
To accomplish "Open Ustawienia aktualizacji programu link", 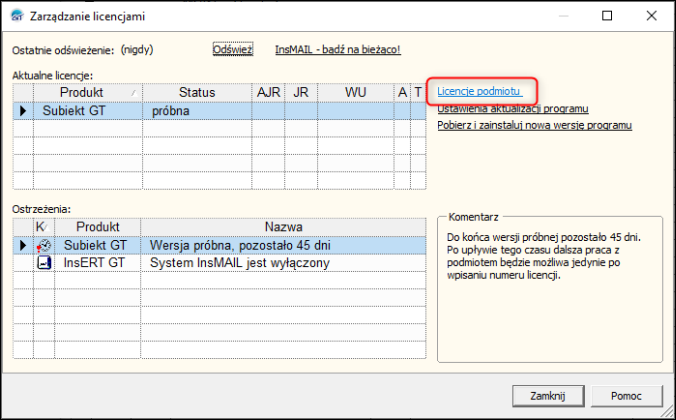I will click(x=513, y=108).
